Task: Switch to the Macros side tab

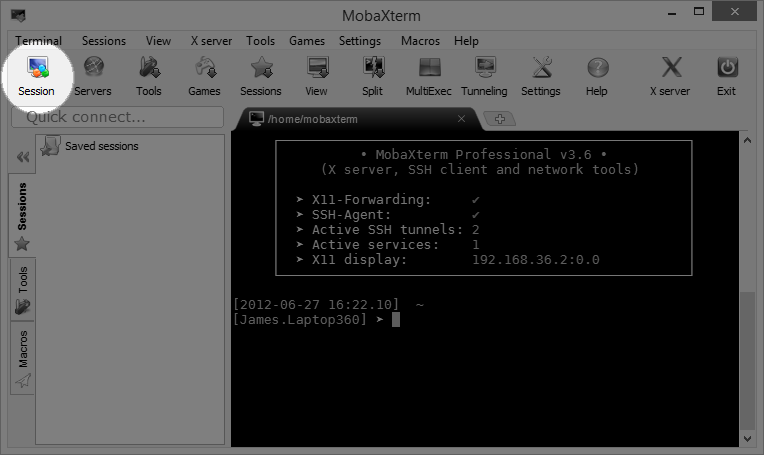Action: coord(22,358)
